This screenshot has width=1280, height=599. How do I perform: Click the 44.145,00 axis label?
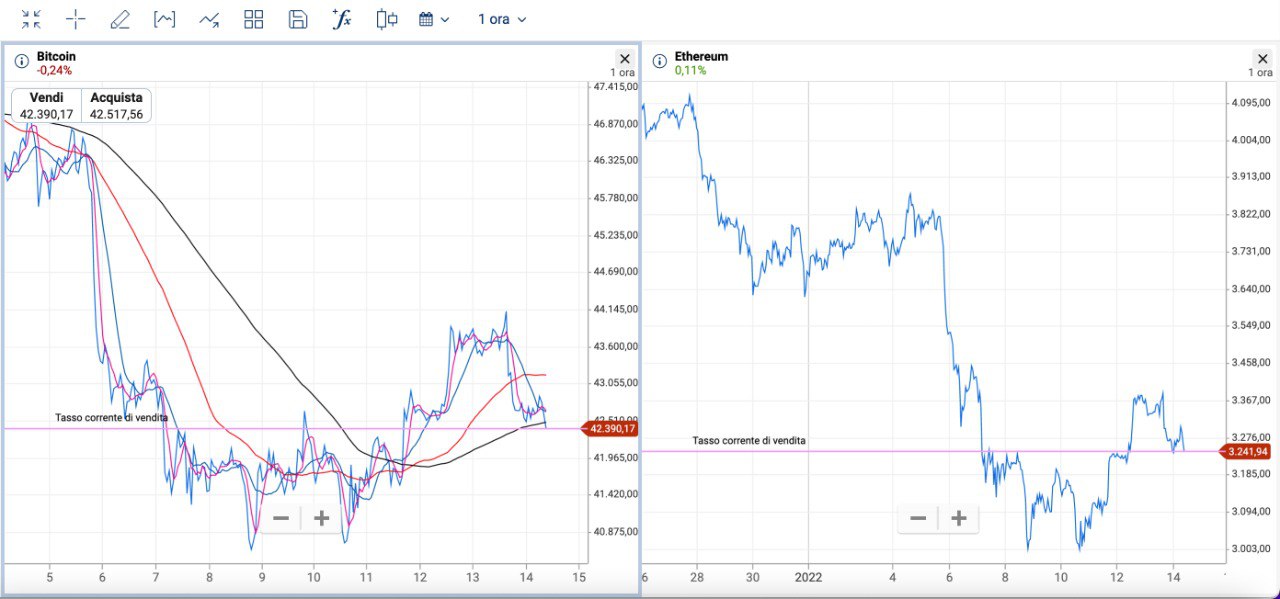point(615,309)
